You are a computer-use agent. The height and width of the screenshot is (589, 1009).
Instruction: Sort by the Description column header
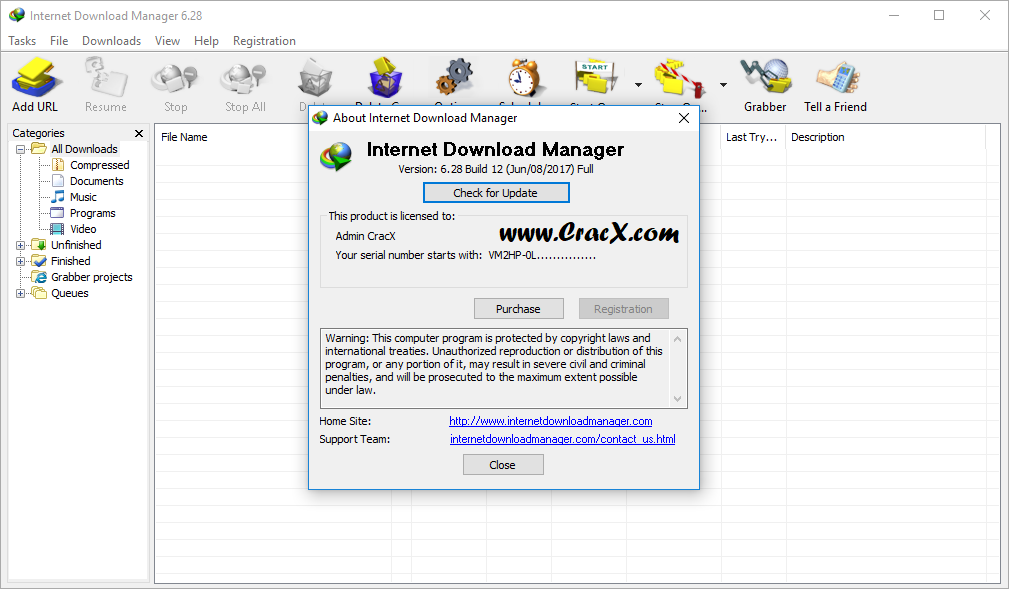point(817,137)
